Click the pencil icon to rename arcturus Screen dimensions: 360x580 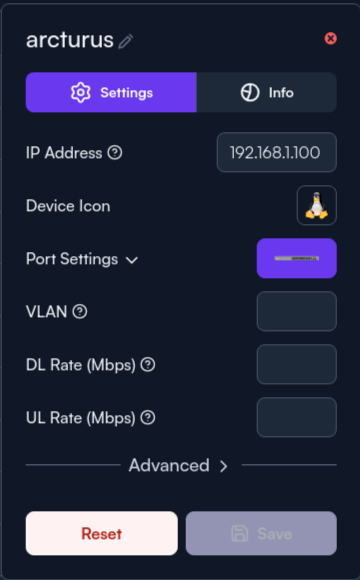click(126, 41)
